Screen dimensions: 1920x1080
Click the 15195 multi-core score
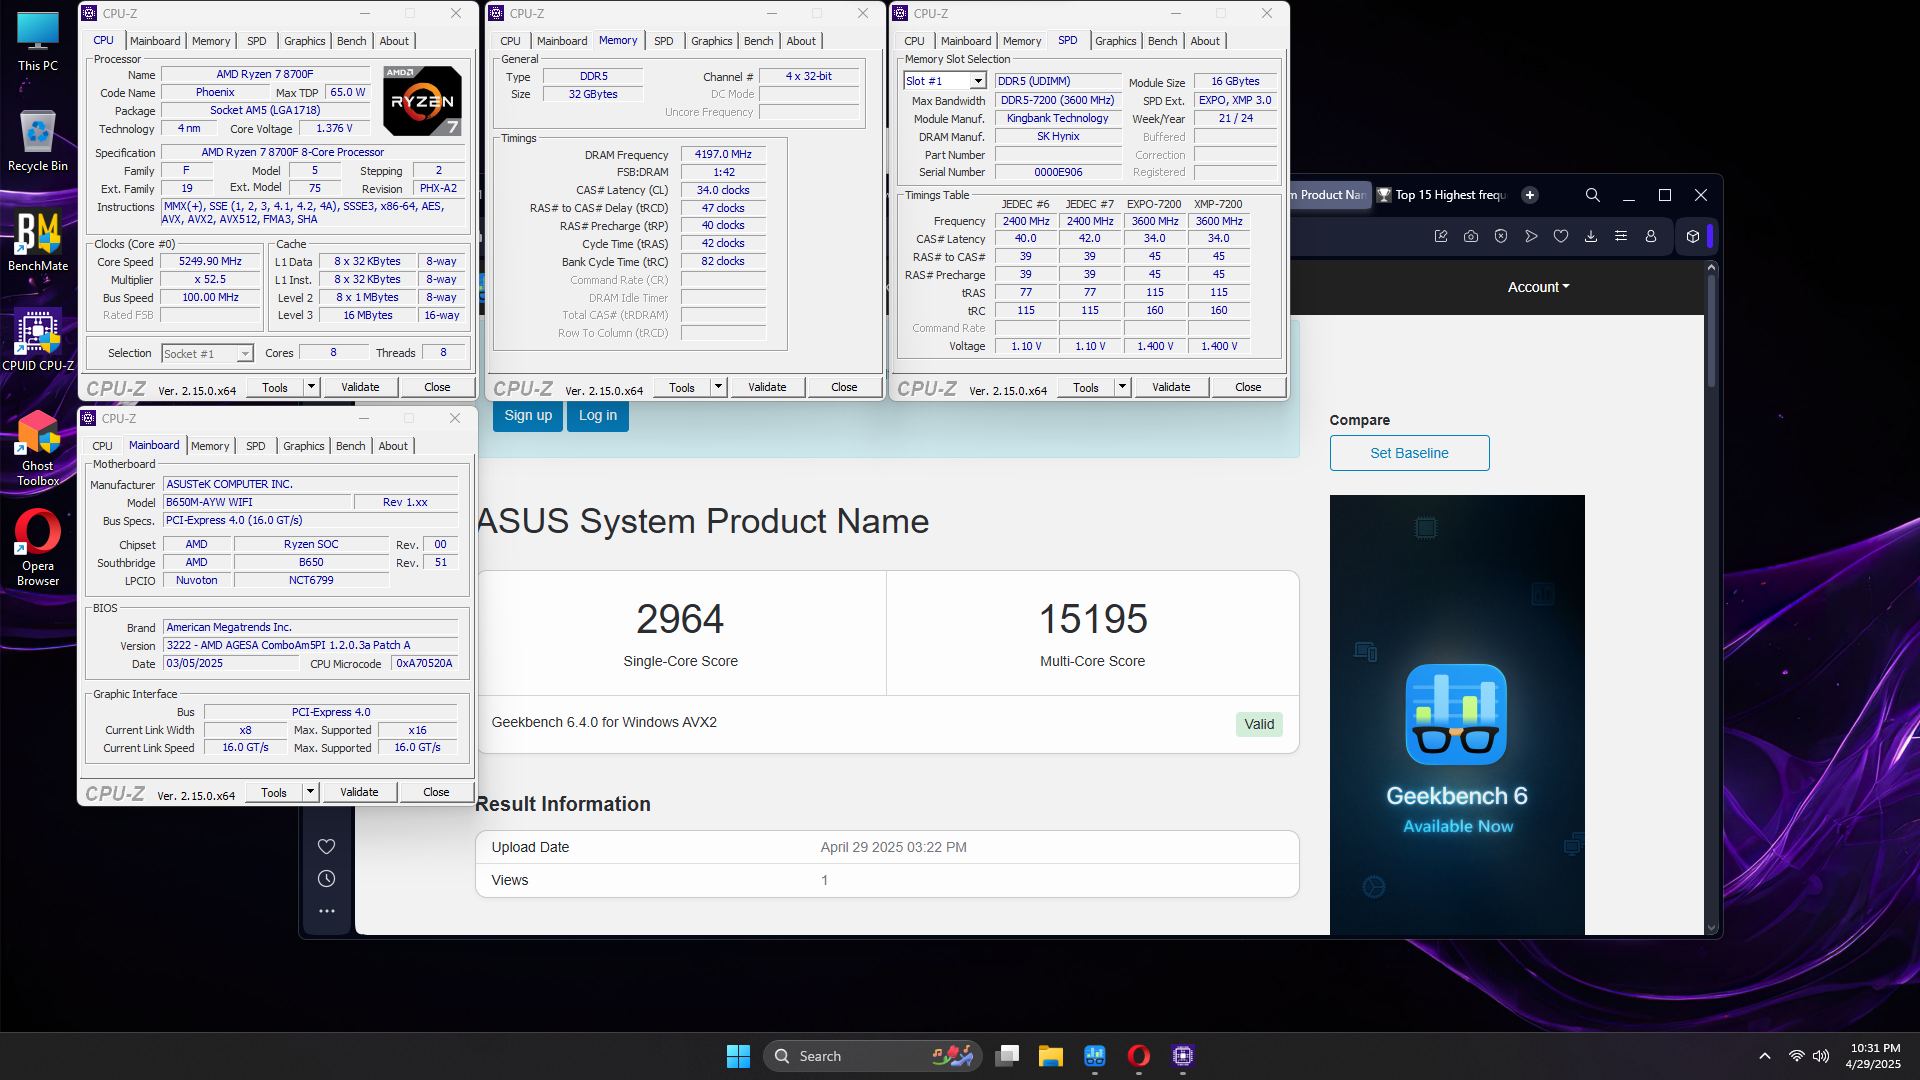(1093, 619)
